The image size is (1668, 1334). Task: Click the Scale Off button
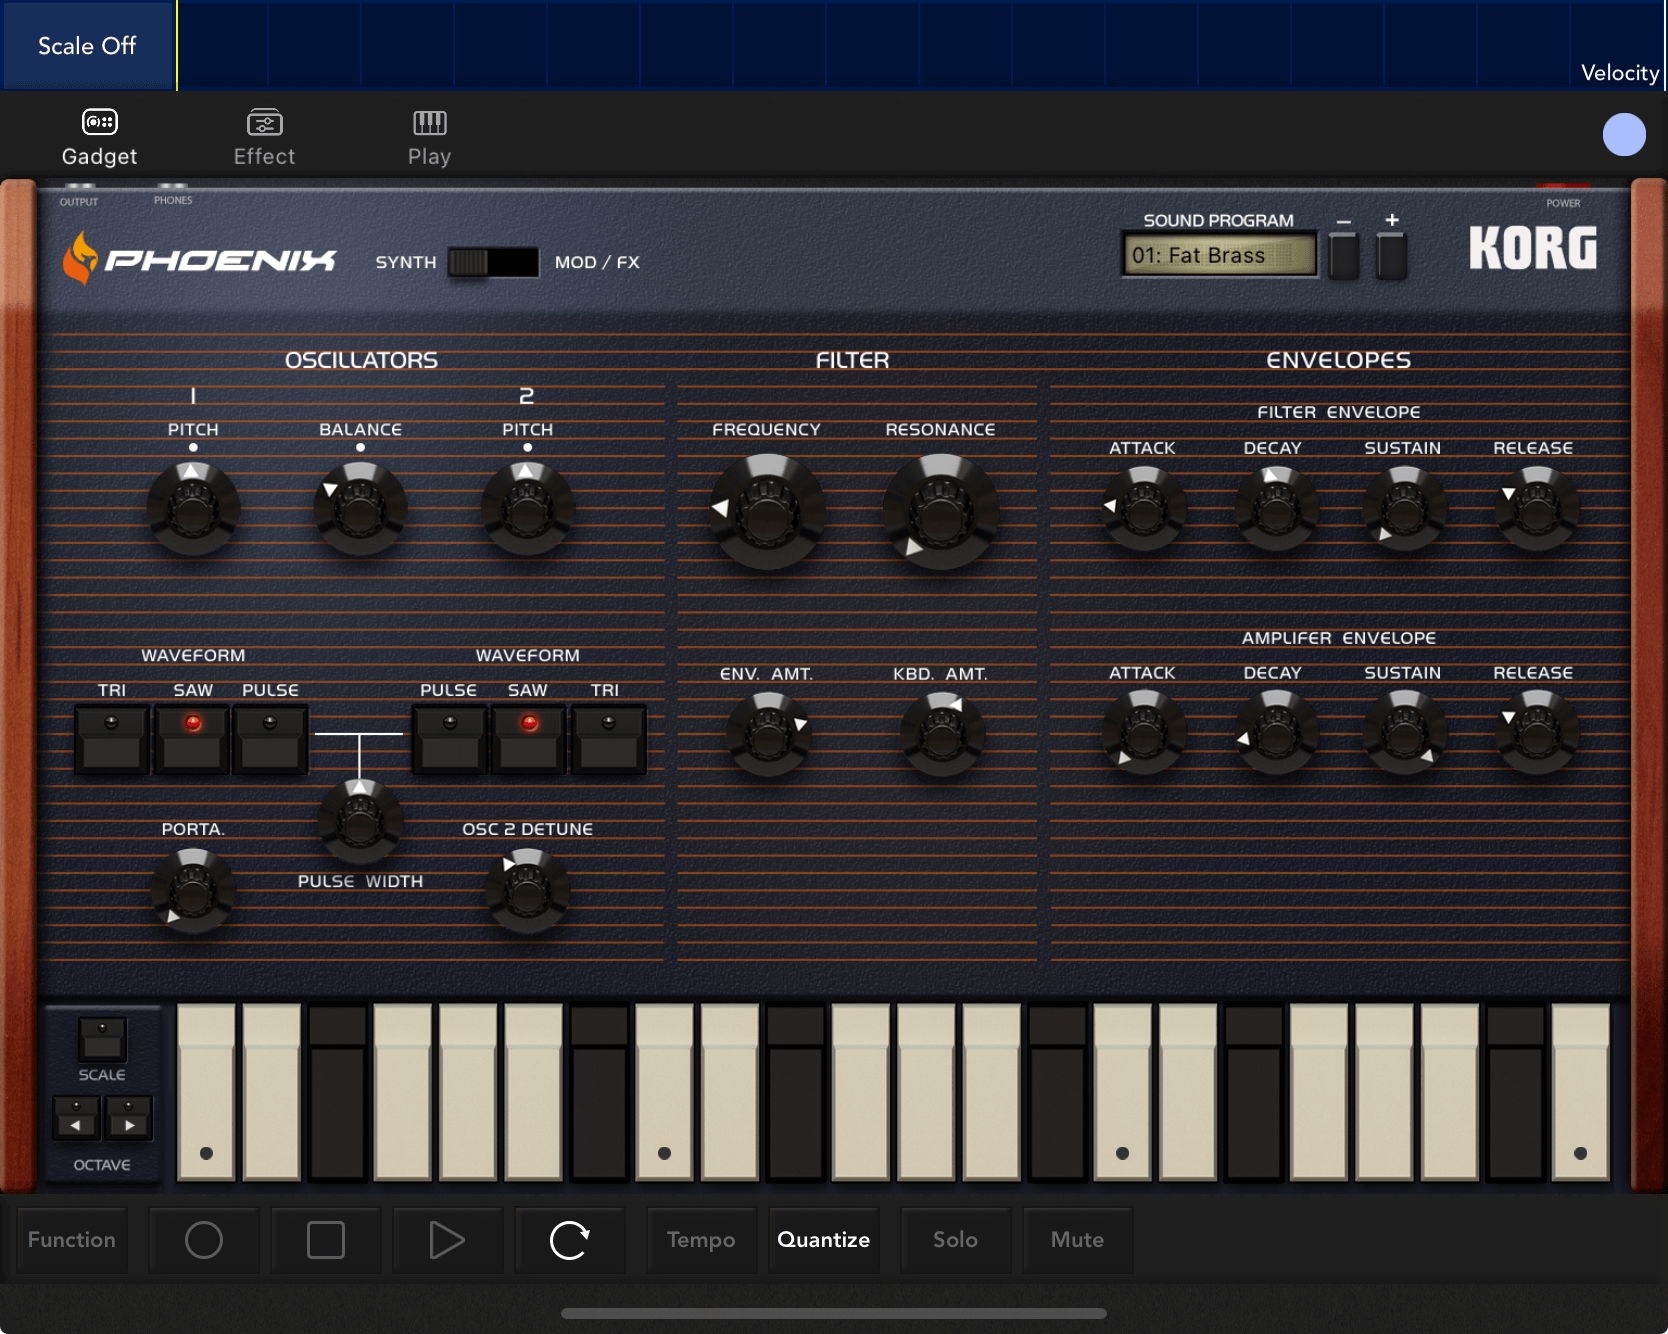point(88,46)
